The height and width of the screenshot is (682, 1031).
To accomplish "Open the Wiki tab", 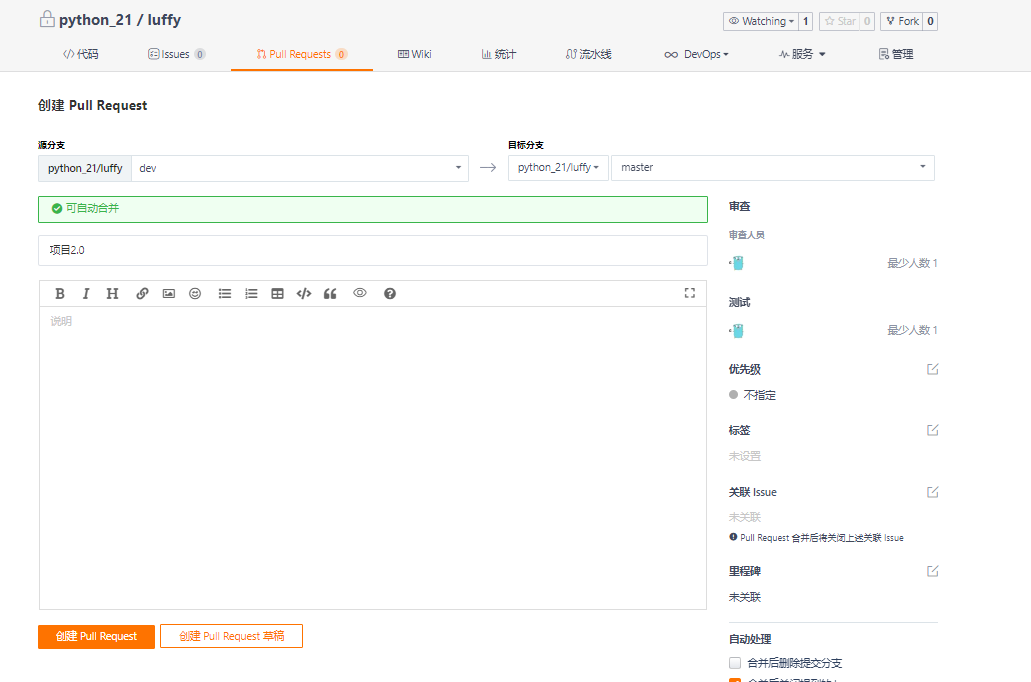I will coord(414,54).
